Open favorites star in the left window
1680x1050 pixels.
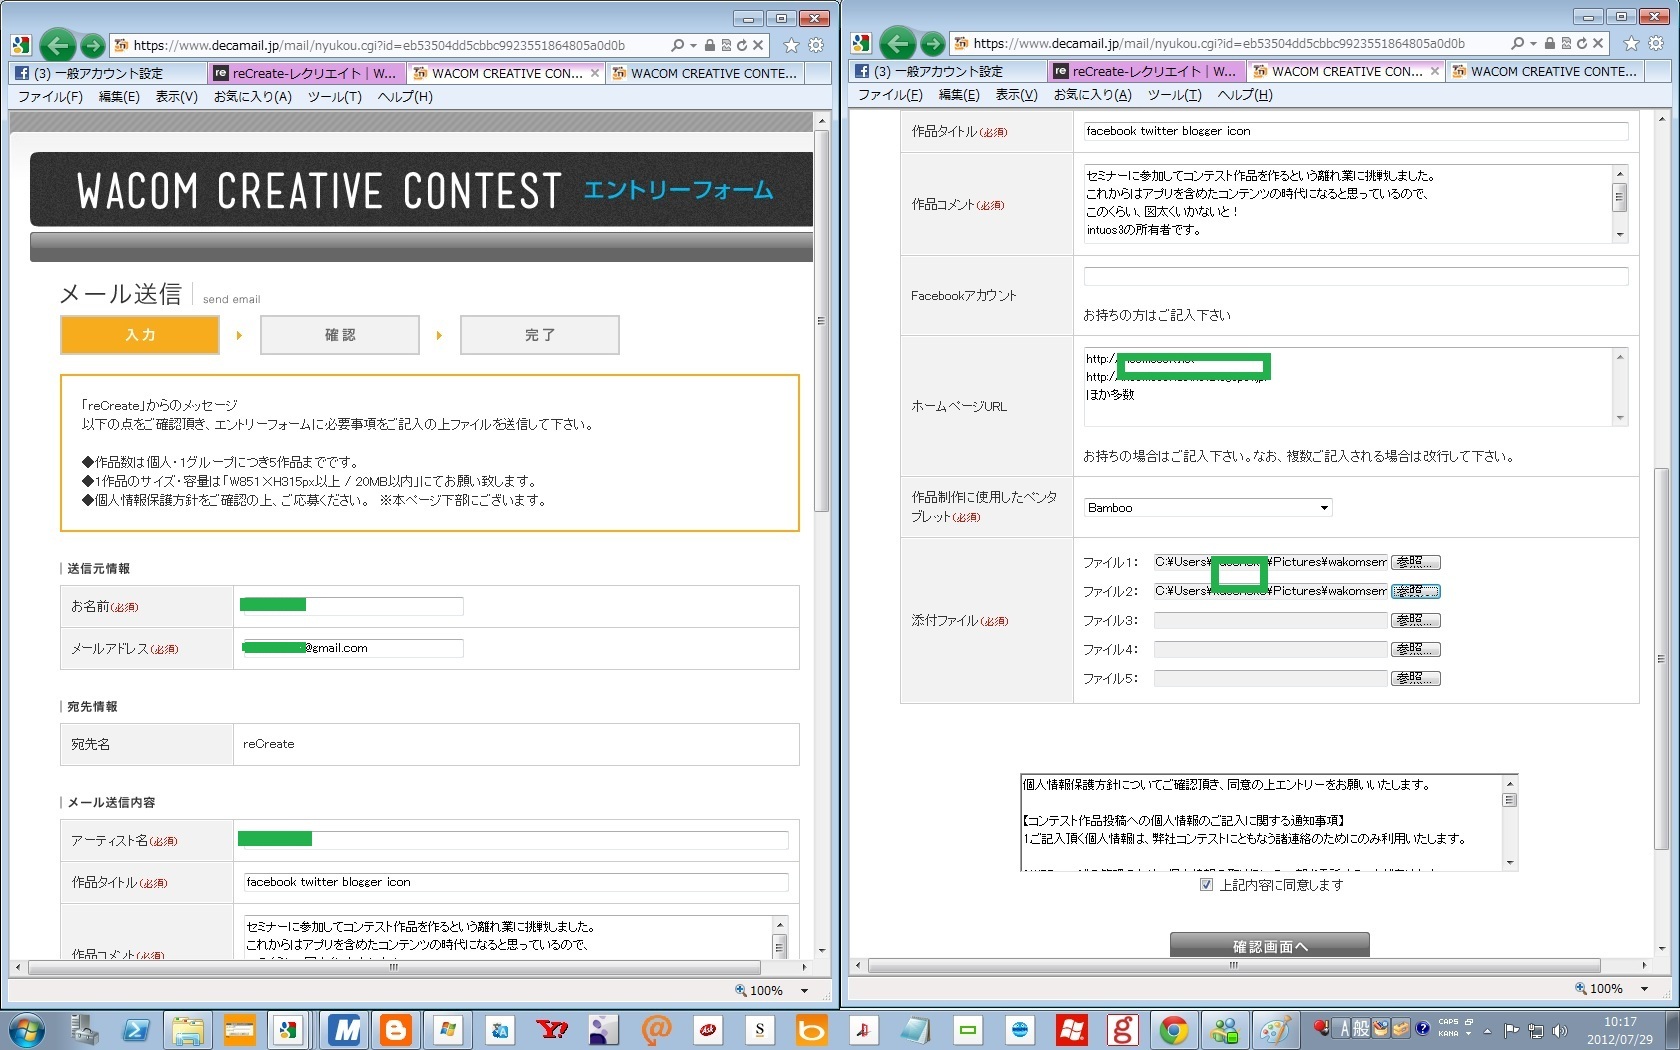tap(791, 45)
